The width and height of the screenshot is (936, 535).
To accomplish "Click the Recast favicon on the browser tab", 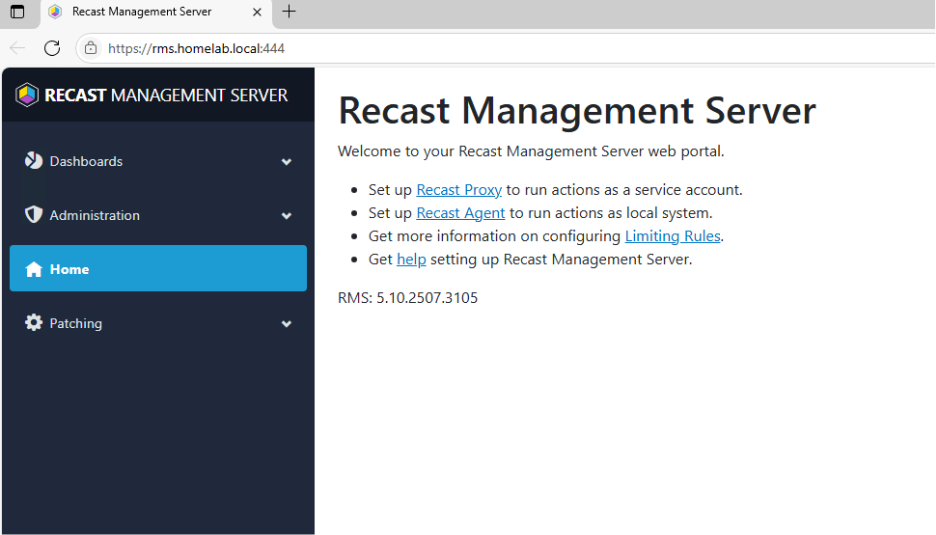I will [x=55, y=12].
